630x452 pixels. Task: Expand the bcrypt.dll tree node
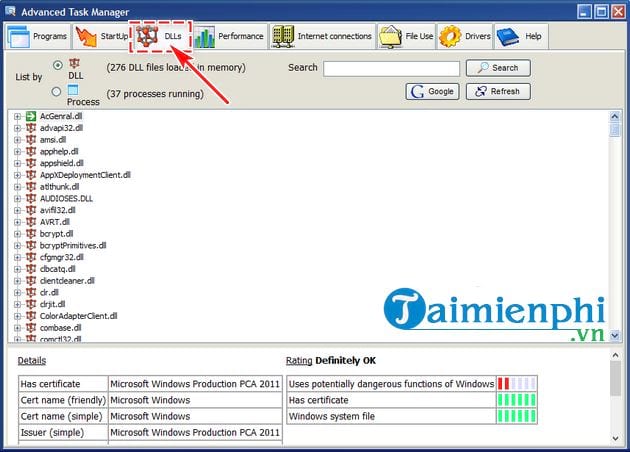tap(17, 234)
